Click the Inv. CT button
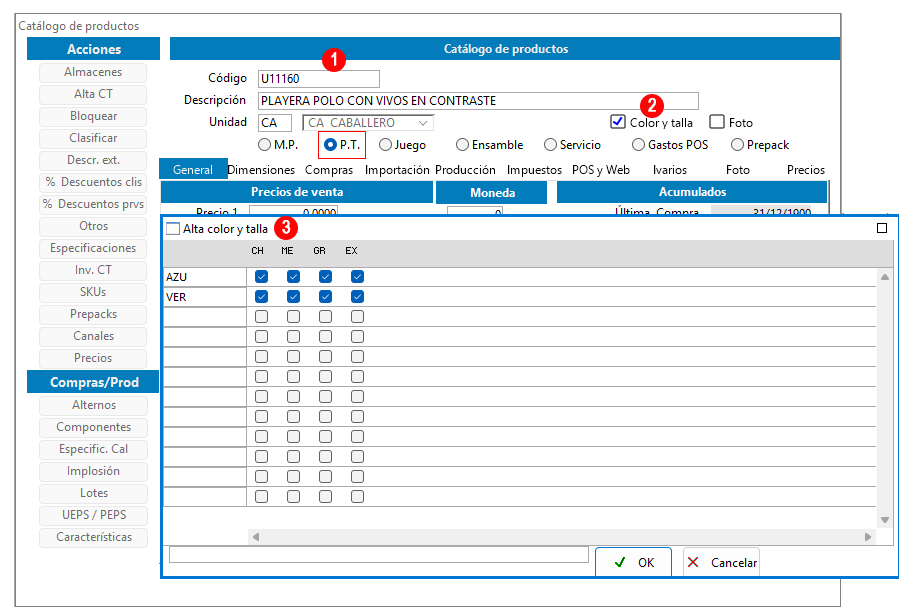The height and width of the screenshot is (614, 909). point(93,271)
